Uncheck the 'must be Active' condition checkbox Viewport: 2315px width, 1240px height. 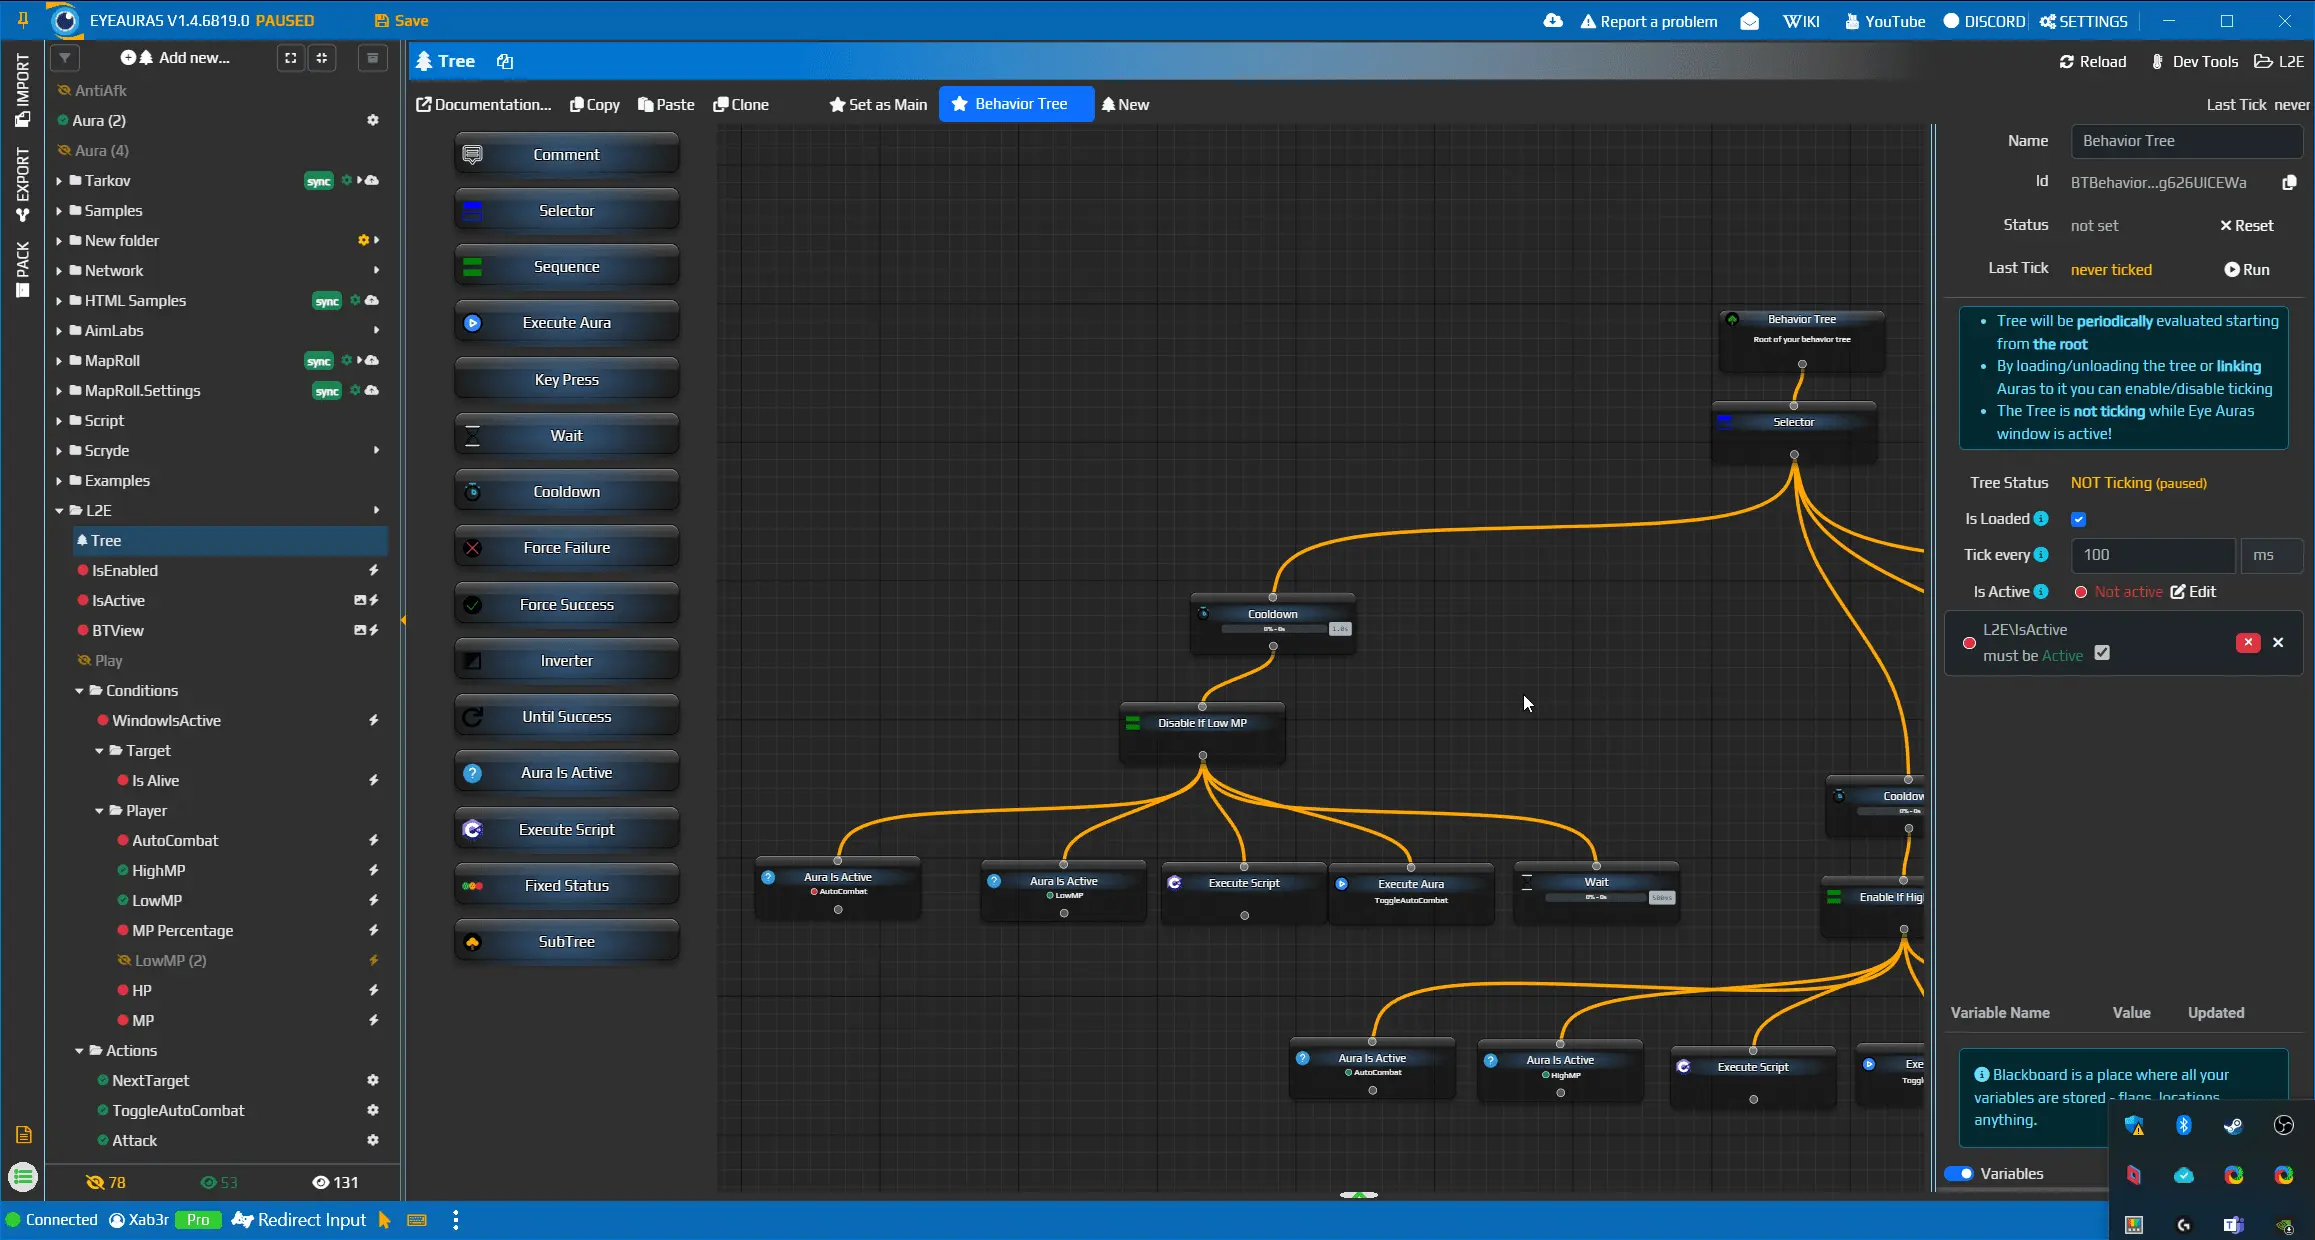(2102, 652)
